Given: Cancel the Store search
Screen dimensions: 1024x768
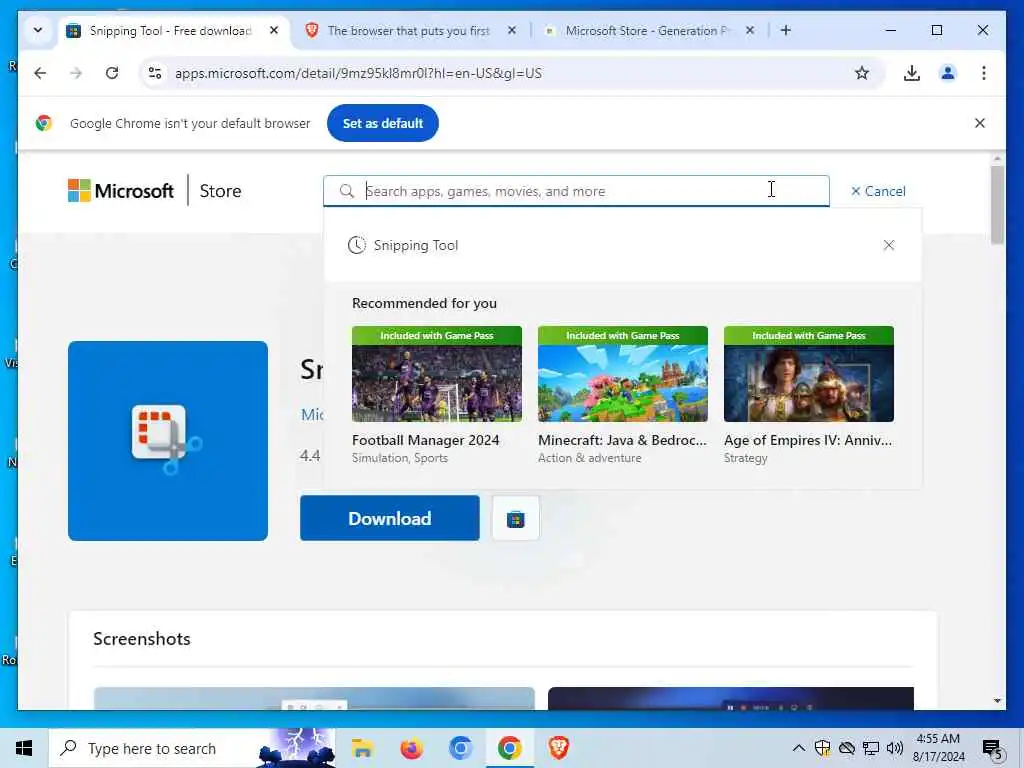Looking at the screenshot, I should (878, 191).
